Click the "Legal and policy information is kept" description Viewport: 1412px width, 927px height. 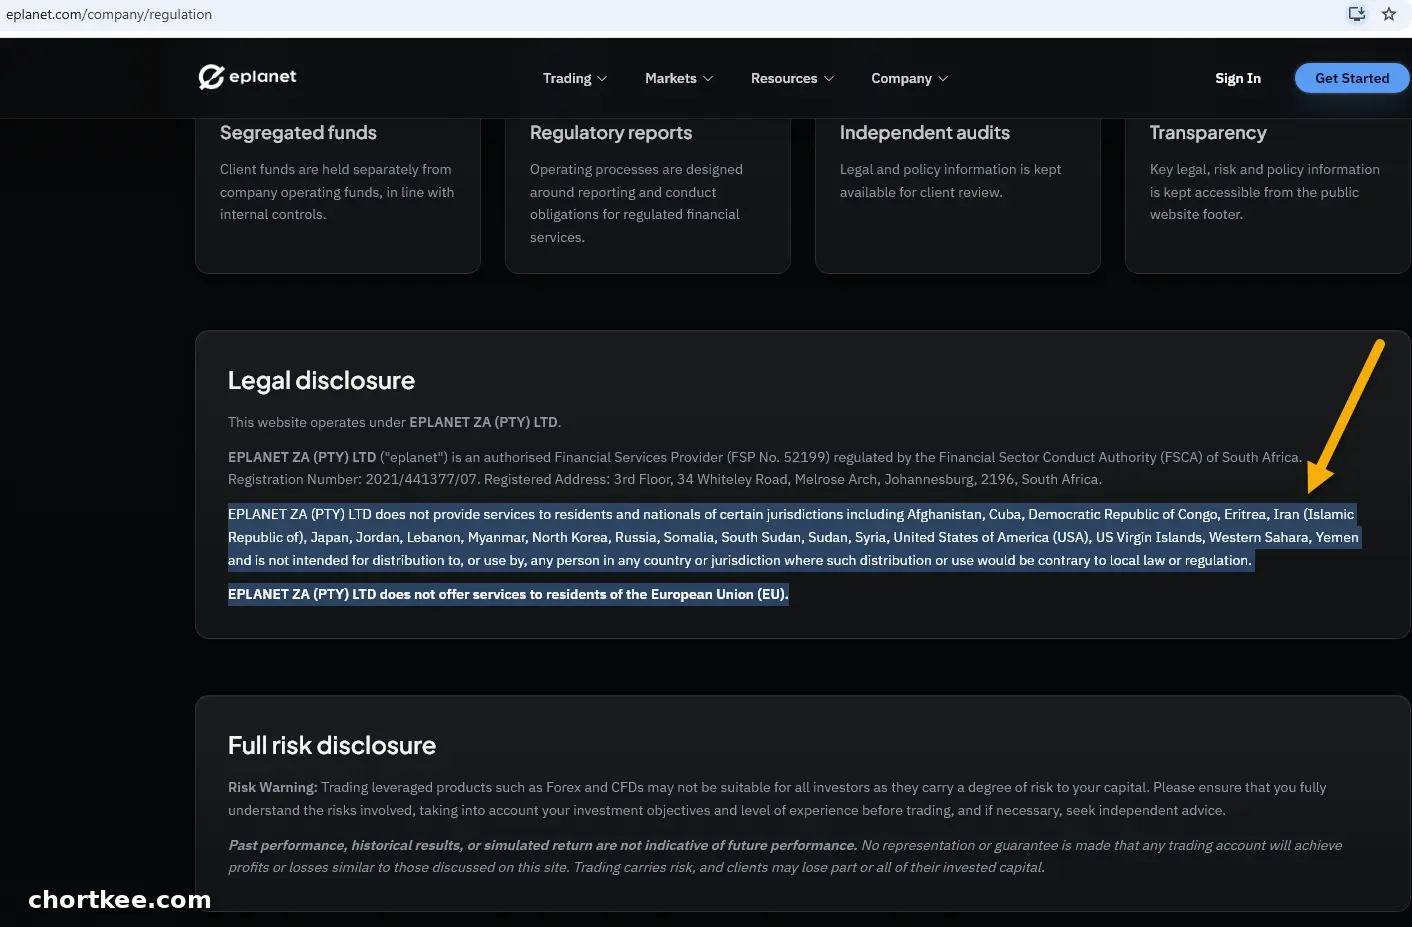(951, 181)
